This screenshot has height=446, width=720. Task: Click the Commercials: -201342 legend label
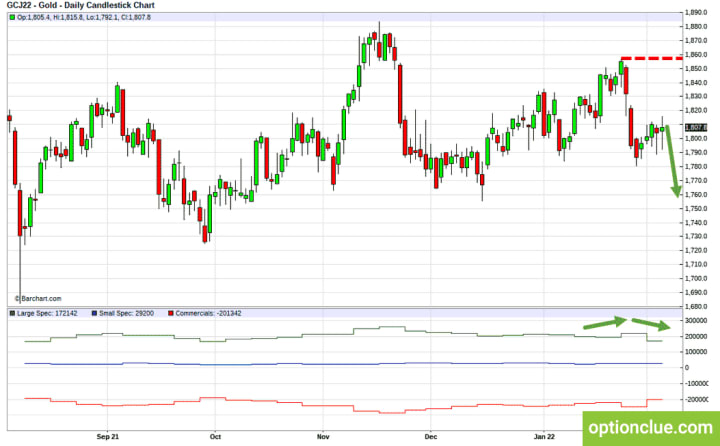tap(208, 313)
